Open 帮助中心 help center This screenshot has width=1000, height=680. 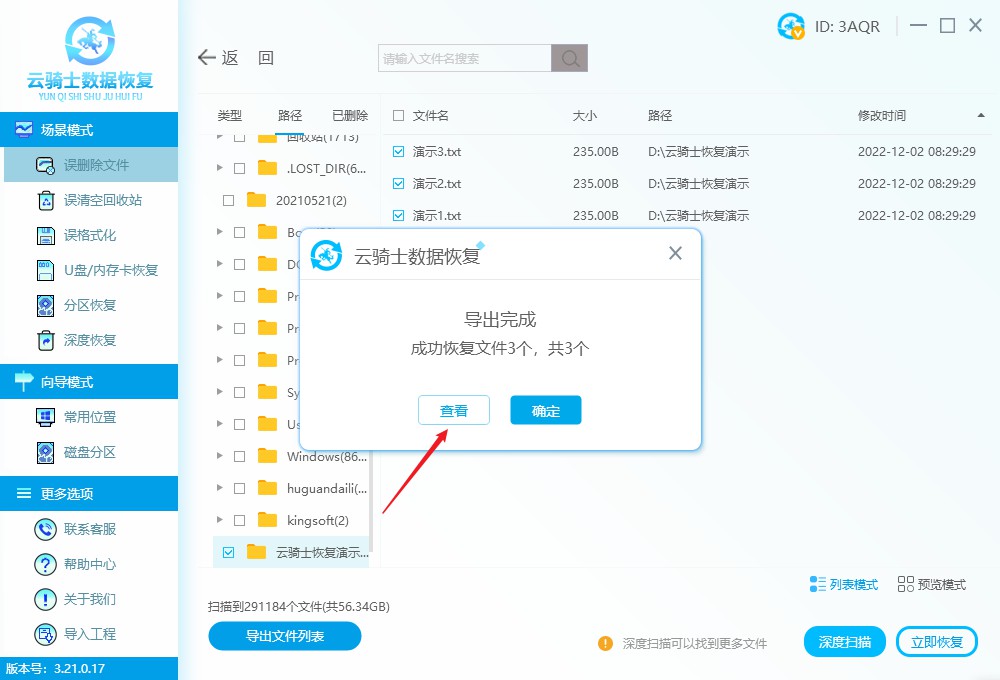pyautogui.click(x=45, y=564)
